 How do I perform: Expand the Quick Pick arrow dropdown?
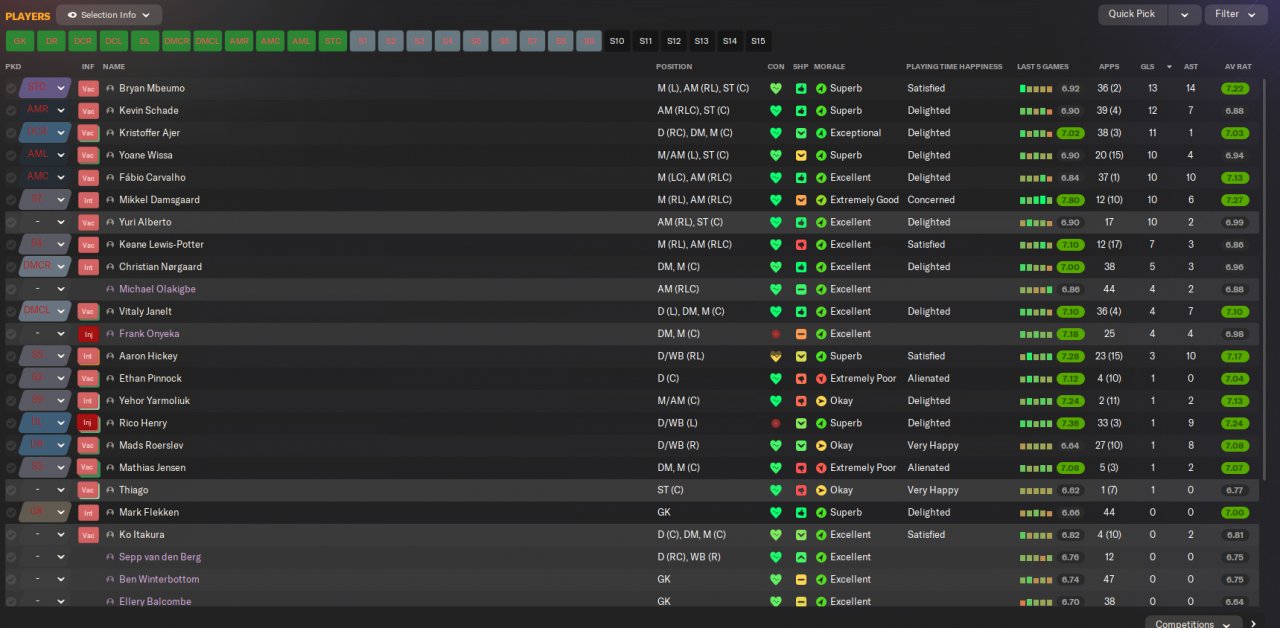point(1185,15)
